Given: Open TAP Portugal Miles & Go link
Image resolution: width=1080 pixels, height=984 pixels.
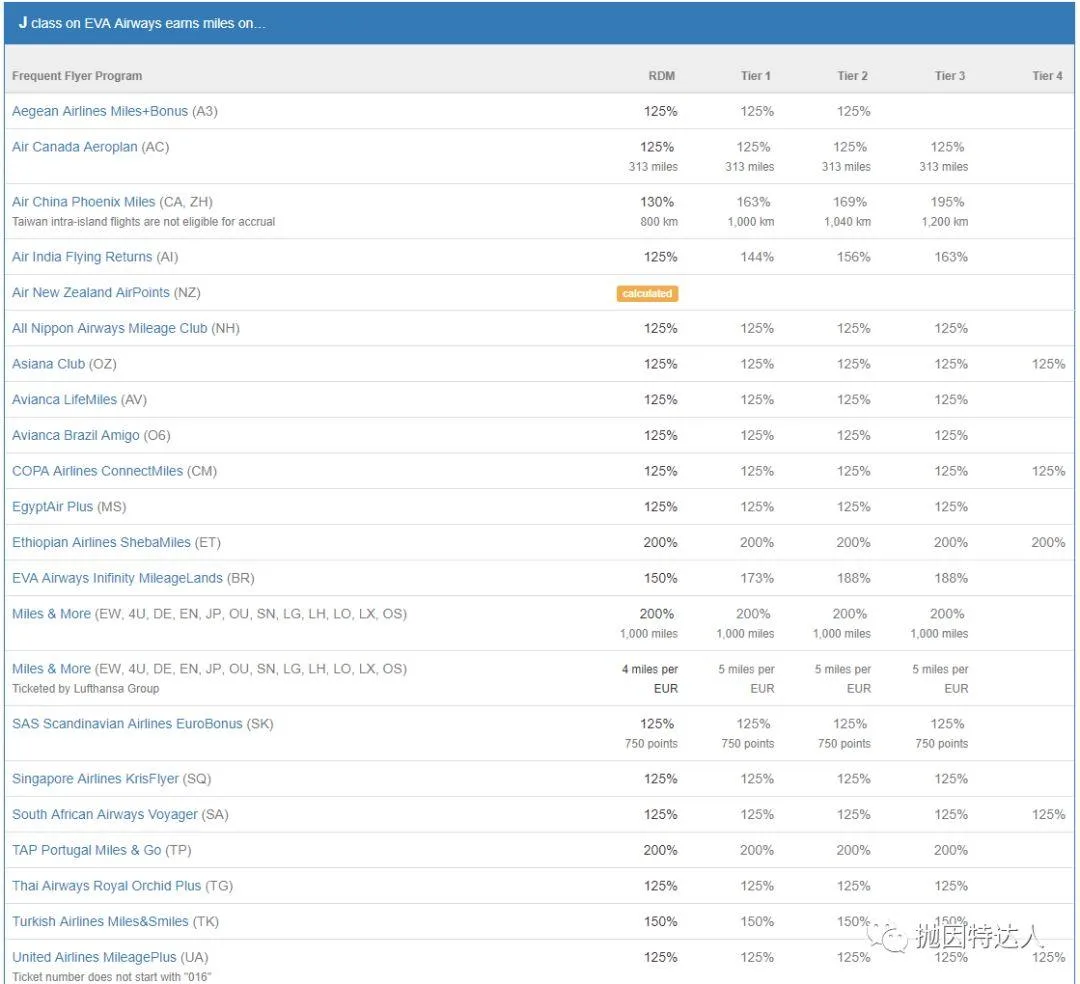Looking at the screenshot, I should click(x=86, y=851).
